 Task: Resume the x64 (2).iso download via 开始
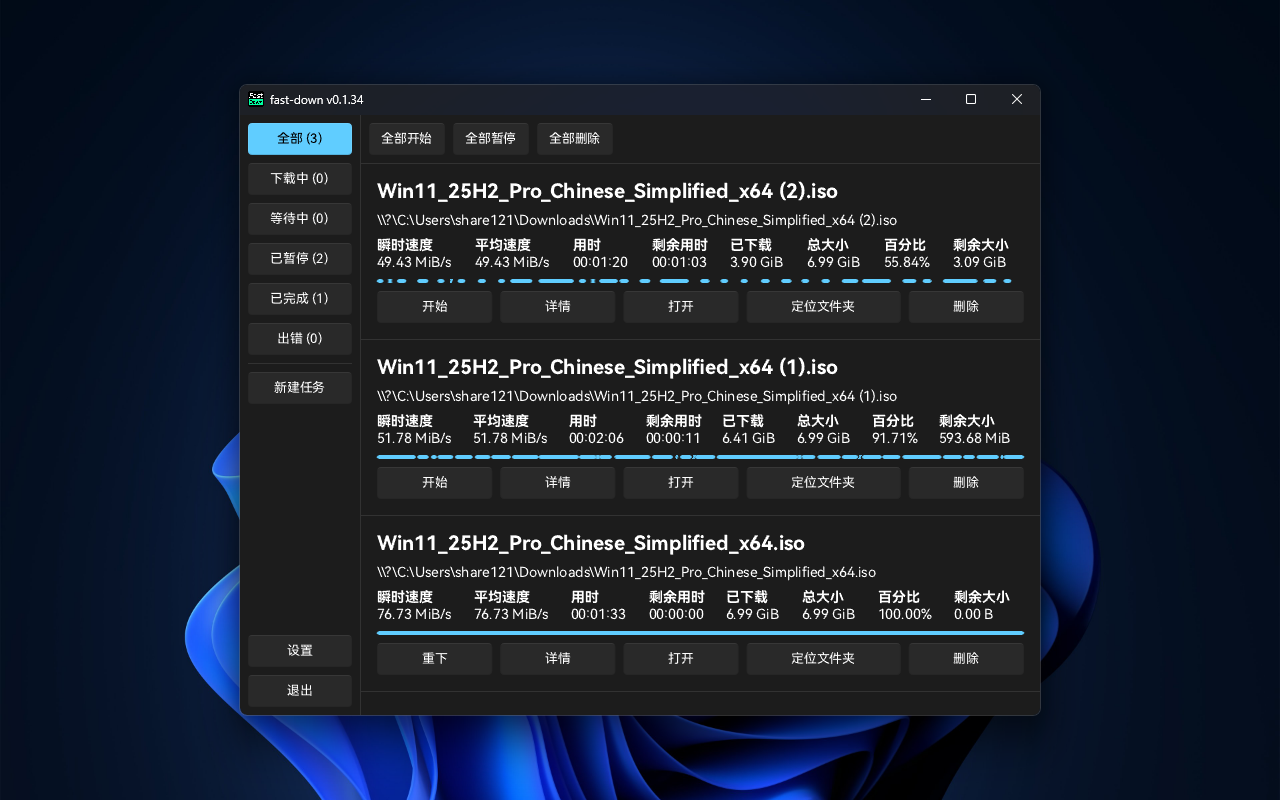tap(434, 306)
